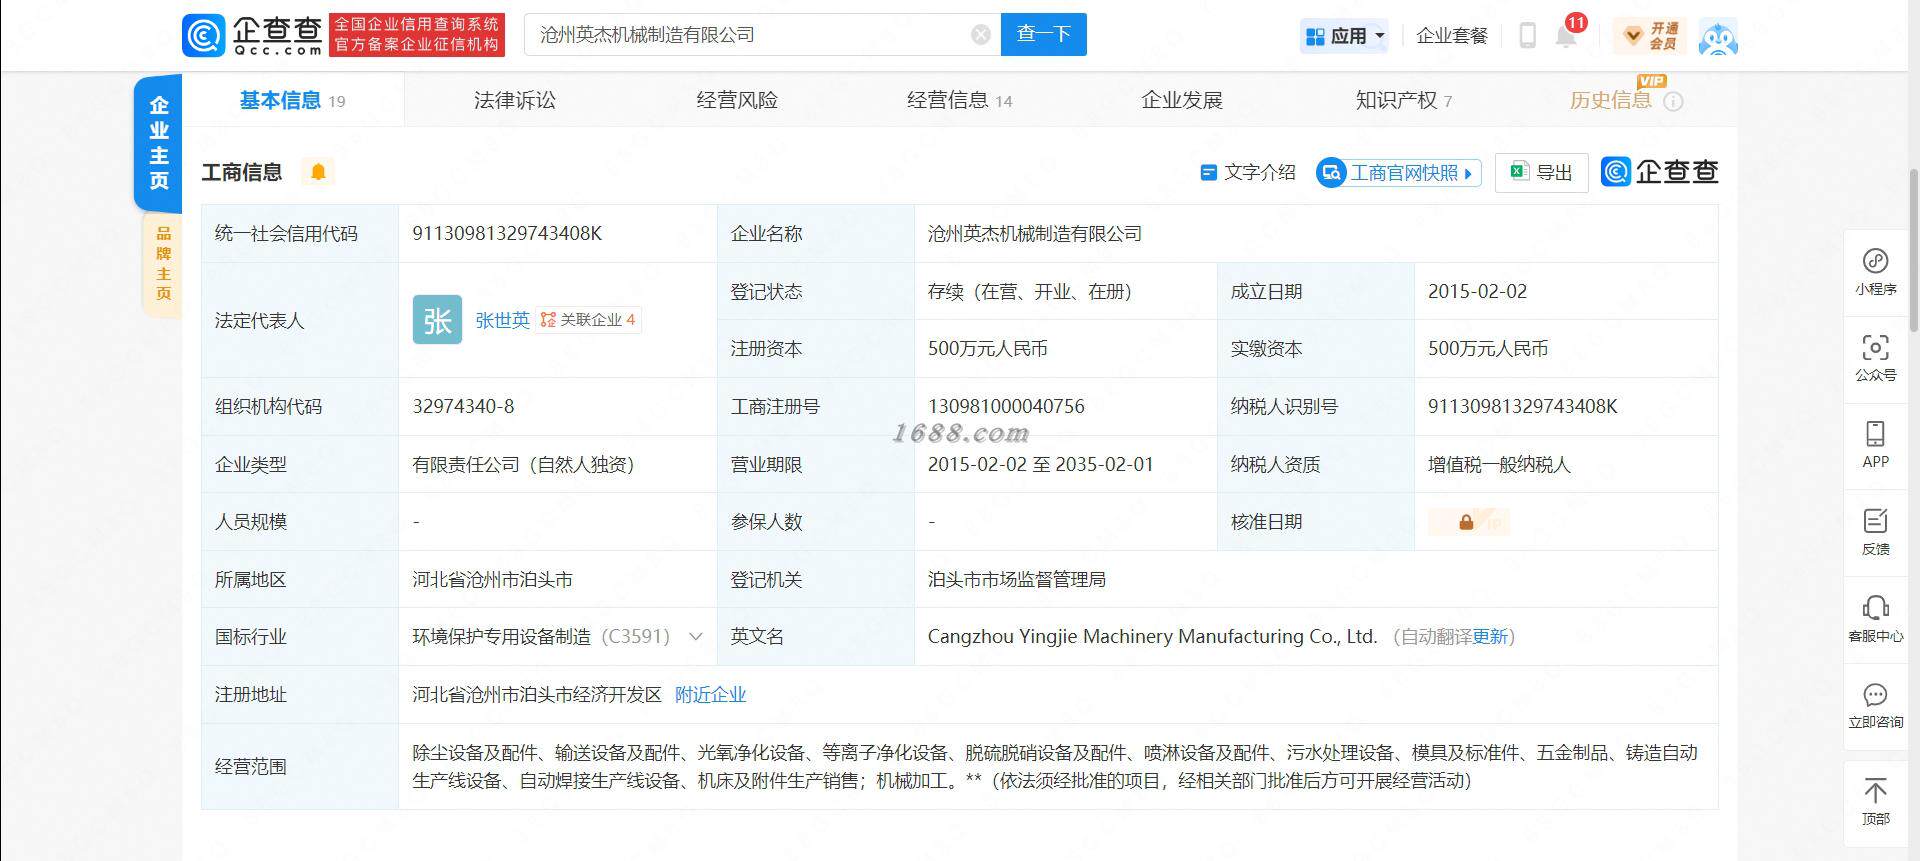This screenshot has width=1920, height=861.
Task: Switch to the 企业发展 tab
Action: 1182,100
